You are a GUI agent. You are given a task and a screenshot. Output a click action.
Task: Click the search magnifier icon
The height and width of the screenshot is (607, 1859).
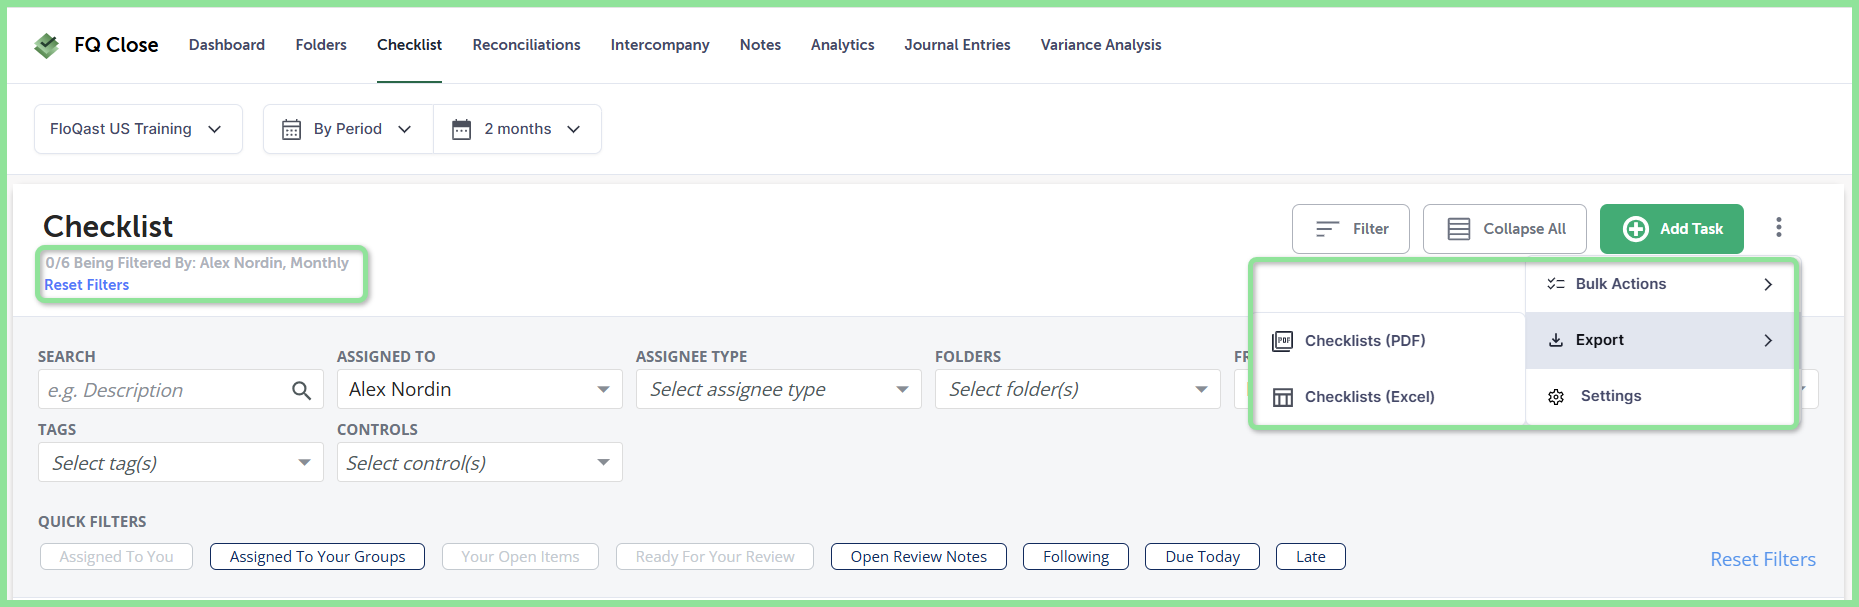(301, 390)
